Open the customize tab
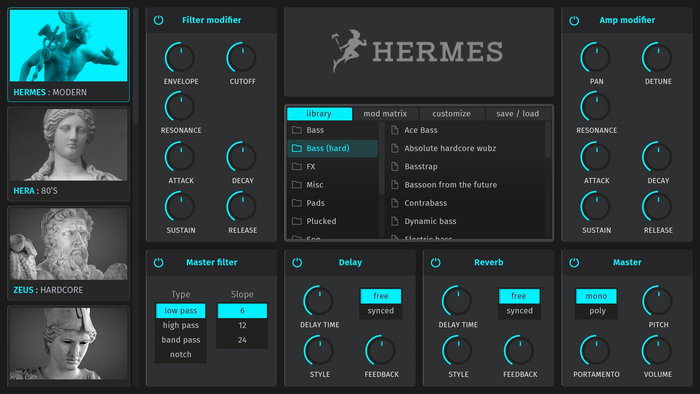The height and width of the screenshot is (394, 700). click(x=451, y=114)
